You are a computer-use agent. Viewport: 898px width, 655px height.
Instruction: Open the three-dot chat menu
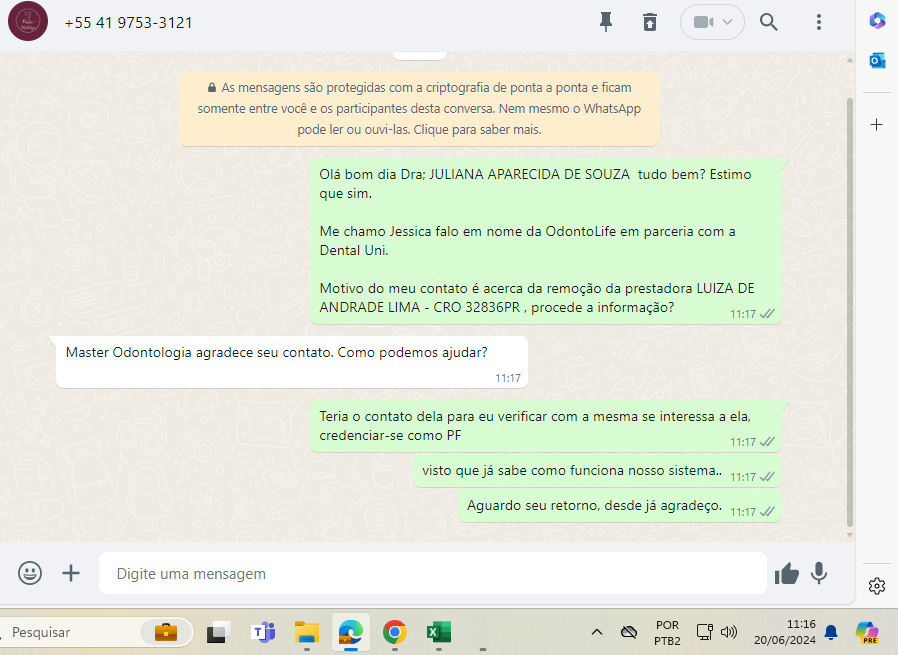(818, 22)
